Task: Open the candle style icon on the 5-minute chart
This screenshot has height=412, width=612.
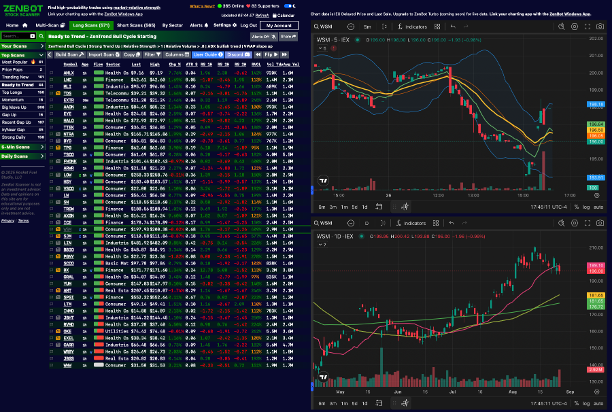Action: (x=384, y=27)
